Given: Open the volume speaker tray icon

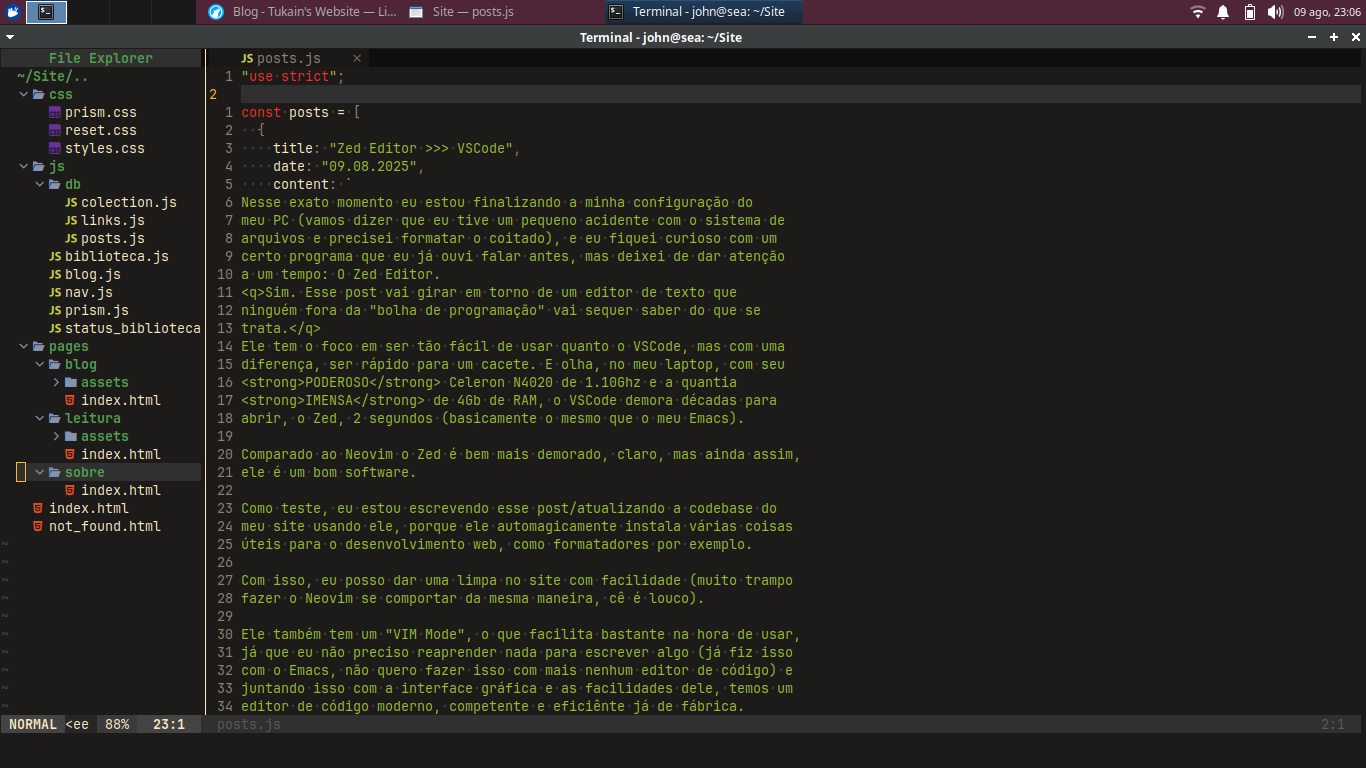Looking at the screenshot, I should point(1275,12).
